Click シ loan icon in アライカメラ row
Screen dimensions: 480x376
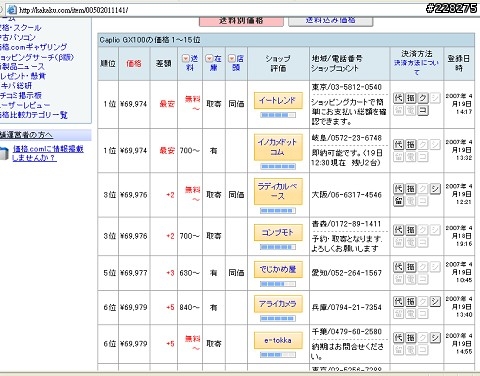(435, 301)
